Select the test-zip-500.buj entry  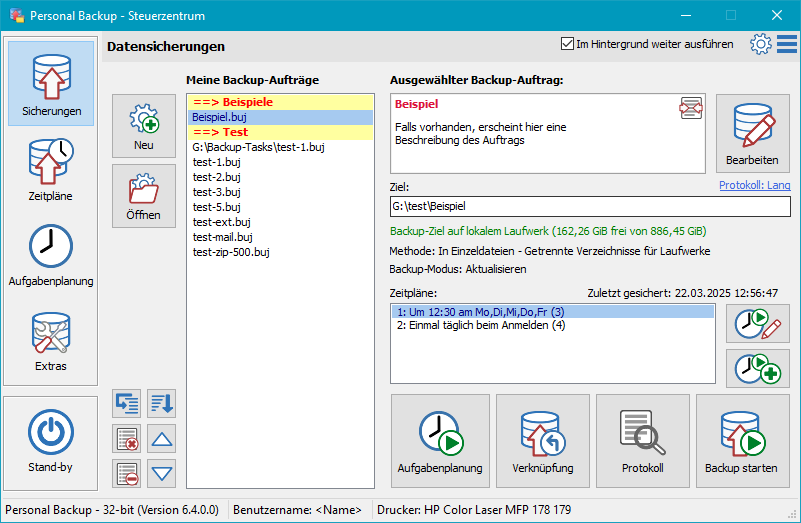click(280, 252)
